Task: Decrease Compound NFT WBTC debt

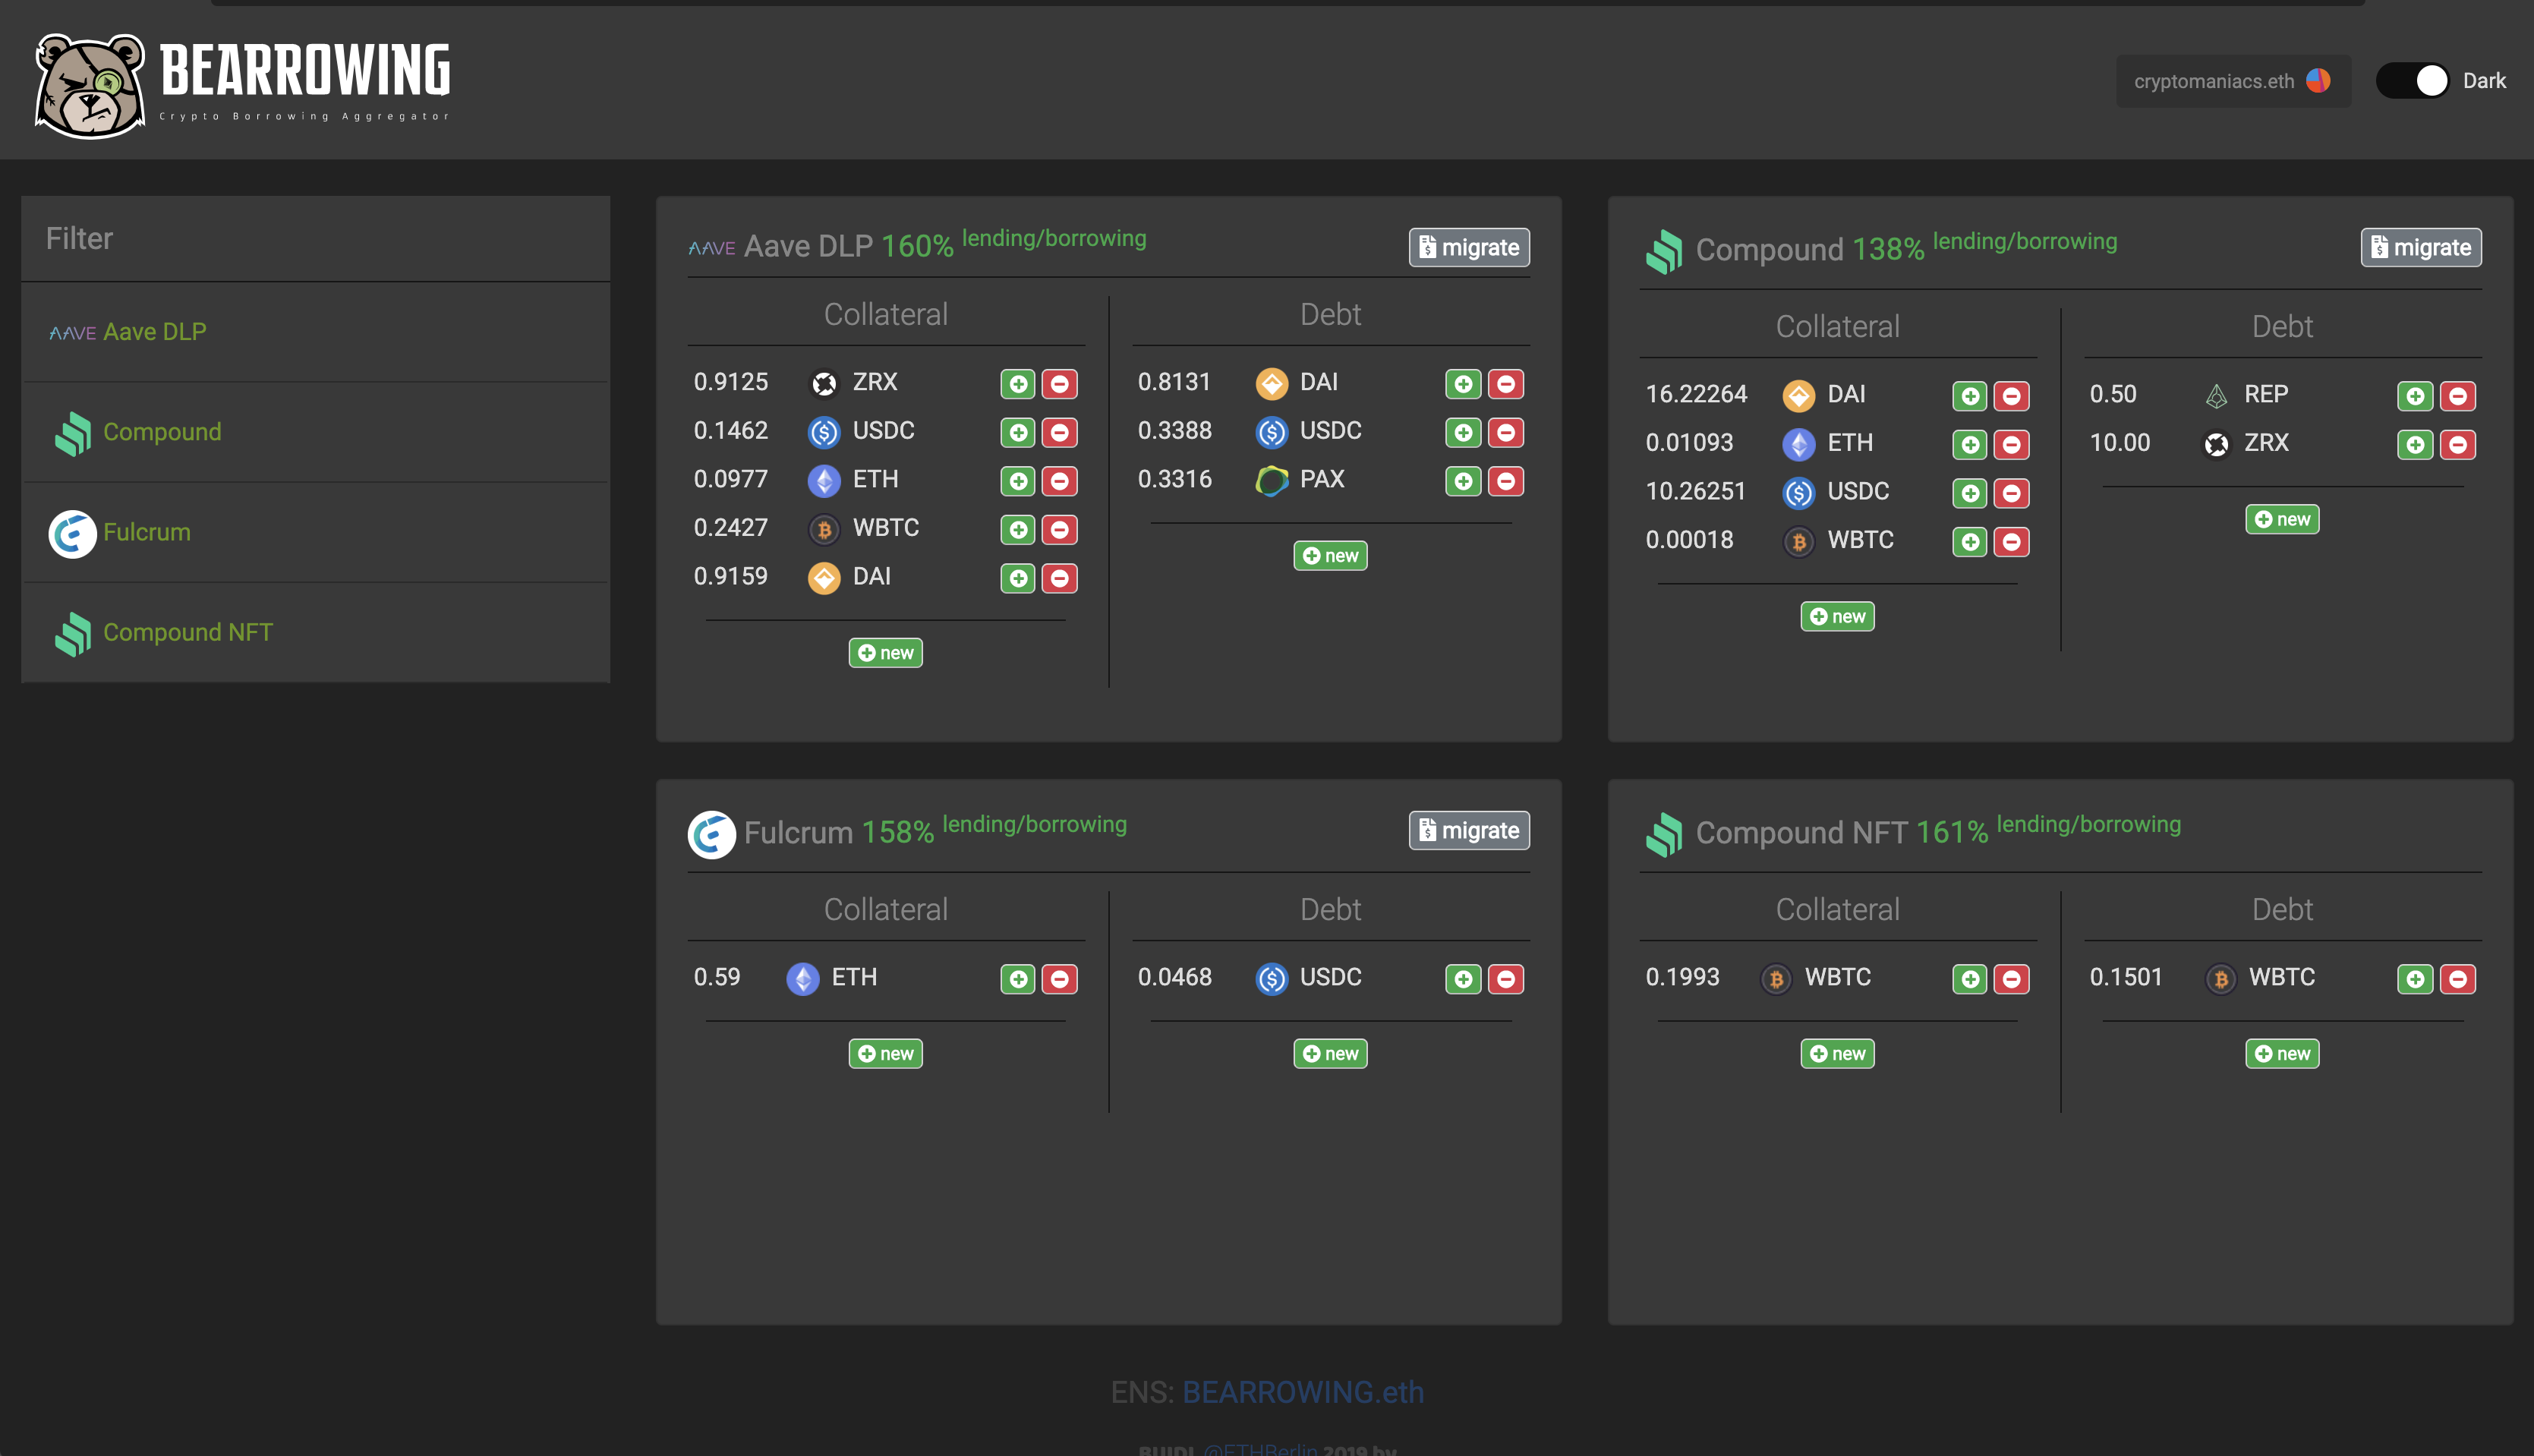Action: [2457, 979]
